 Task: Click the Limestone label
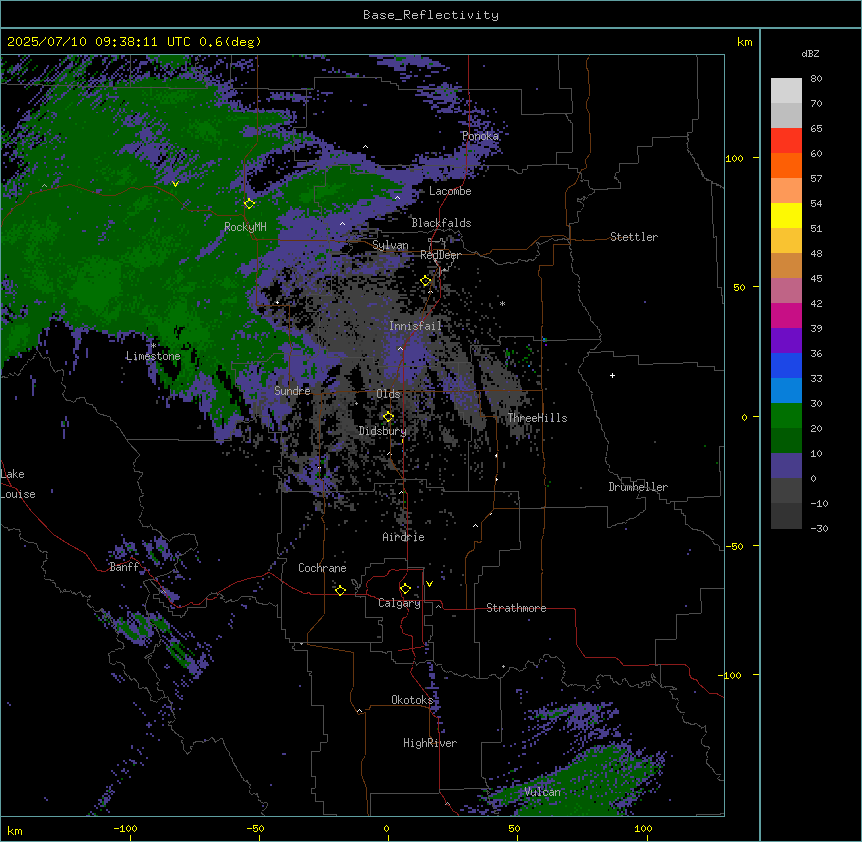[153, 356]
